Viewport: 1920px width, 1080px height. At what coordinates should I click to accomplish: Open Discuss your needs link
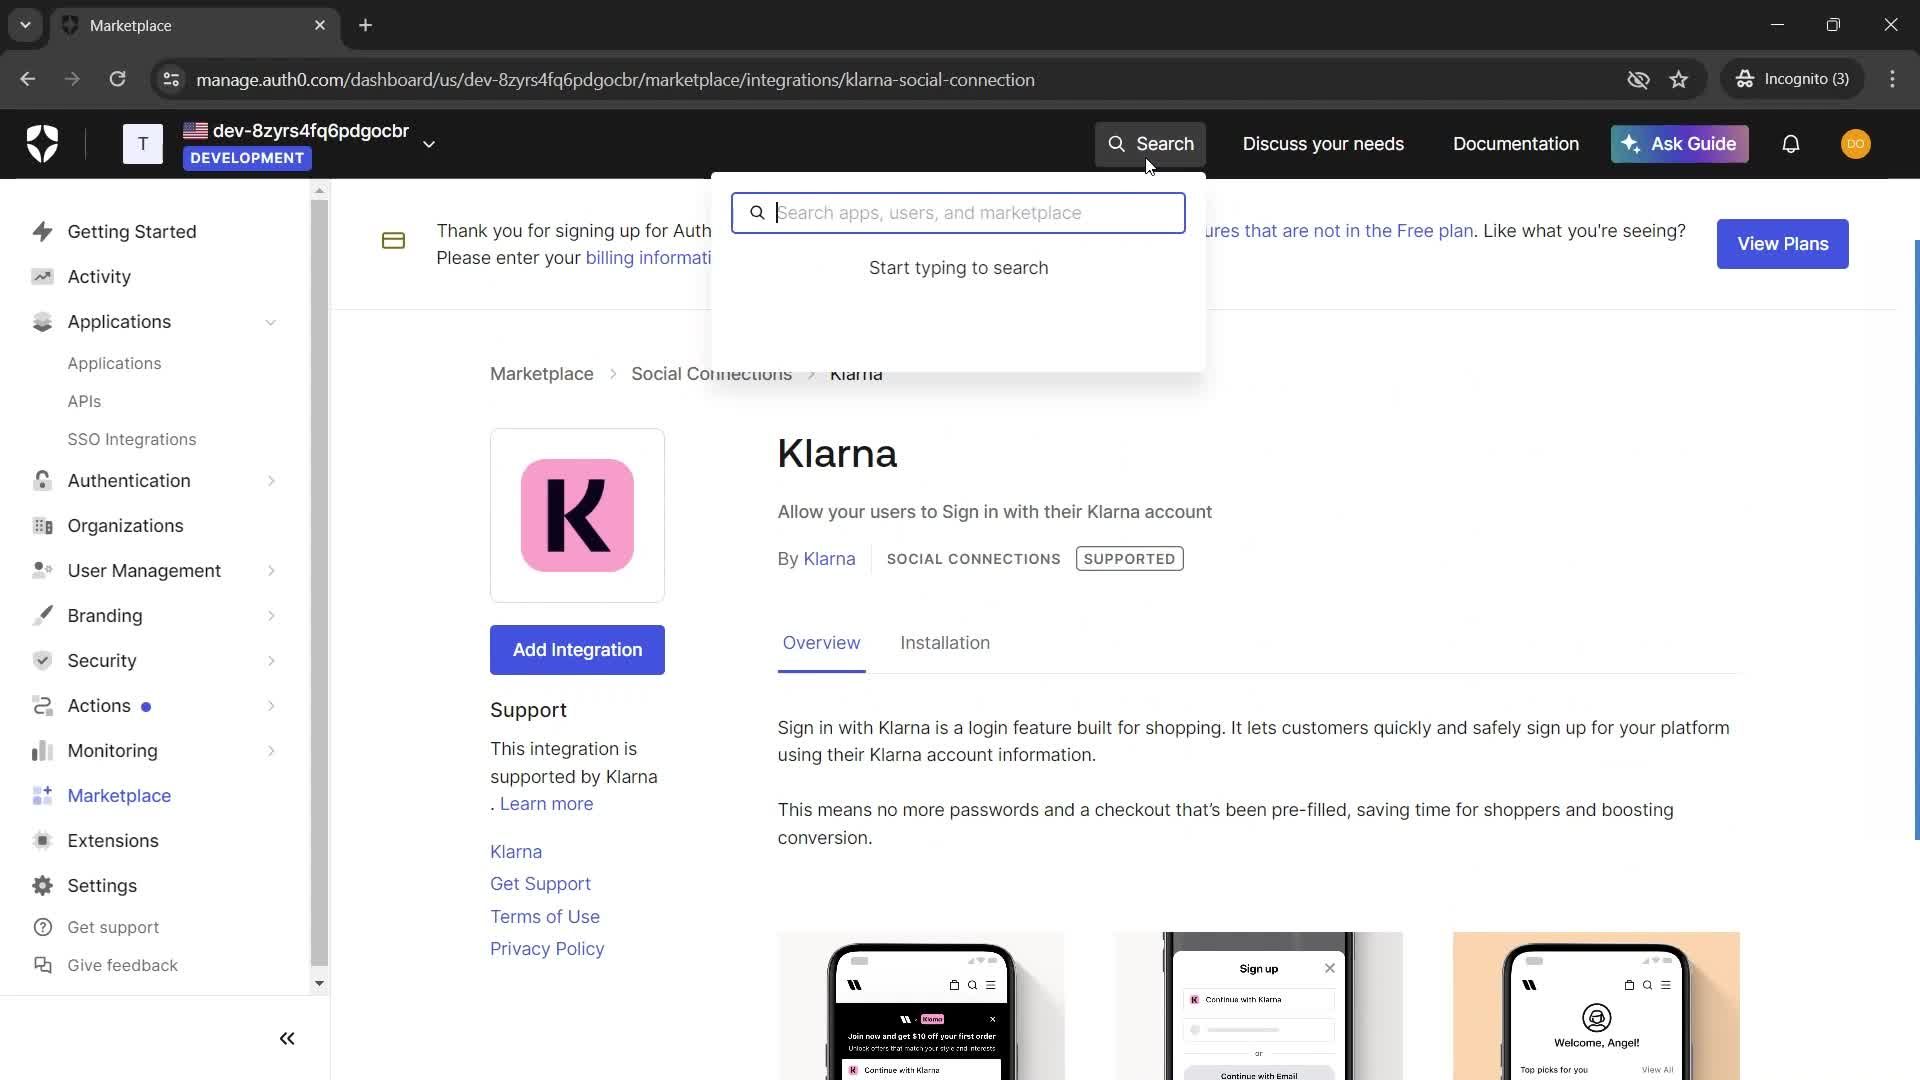[x=1323, y=144]
